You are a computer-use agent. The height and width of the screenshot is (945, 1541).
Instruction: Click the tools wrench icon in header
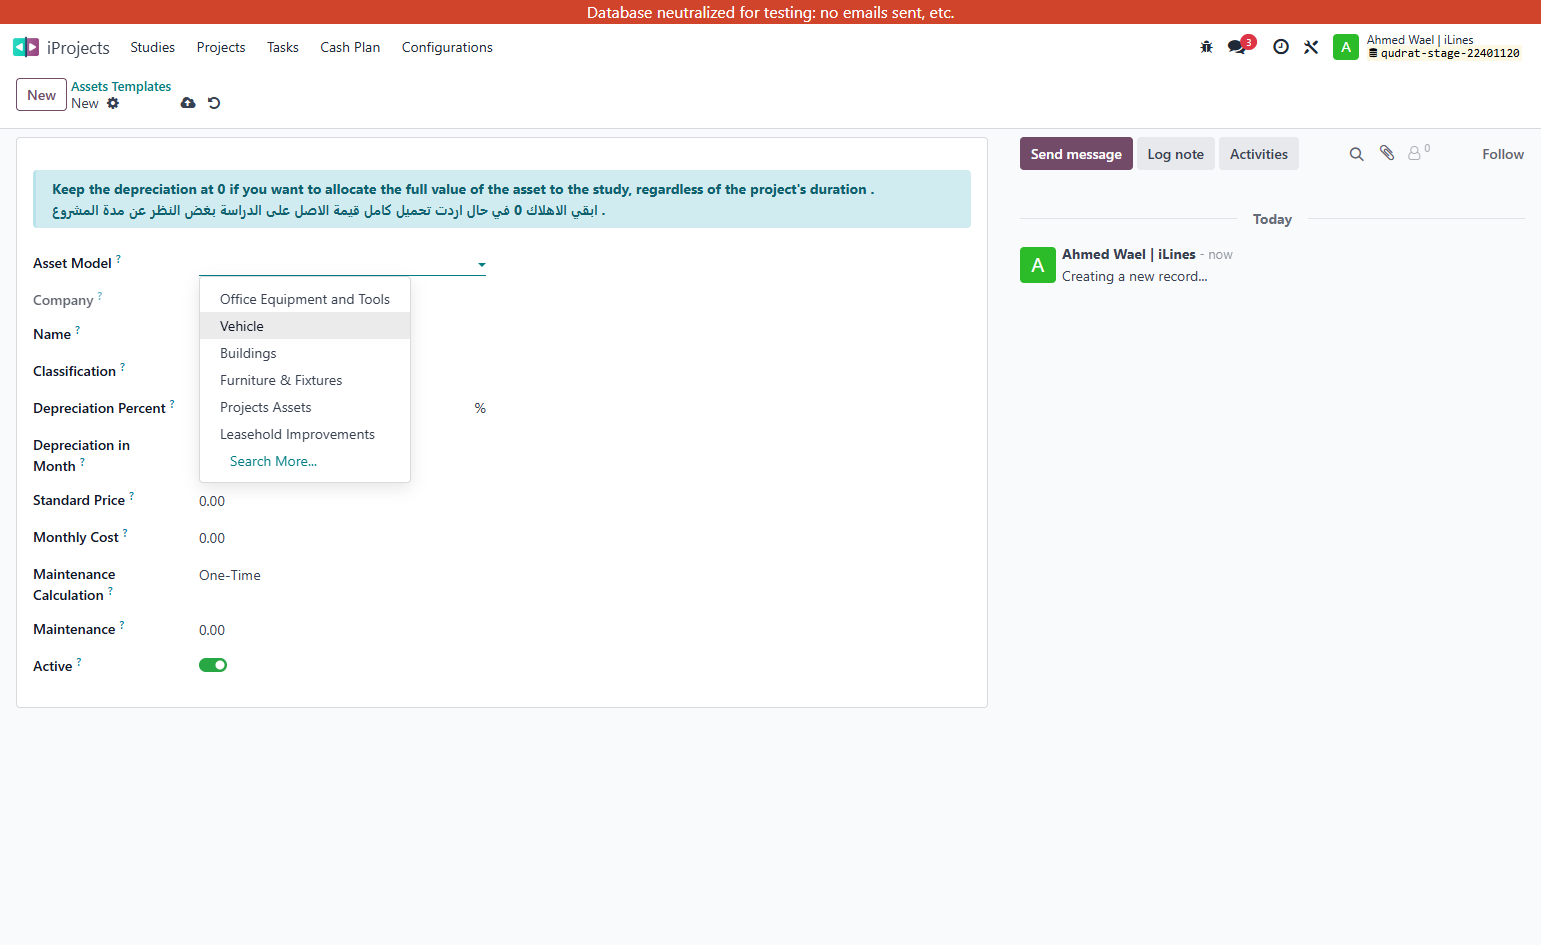1311,47
